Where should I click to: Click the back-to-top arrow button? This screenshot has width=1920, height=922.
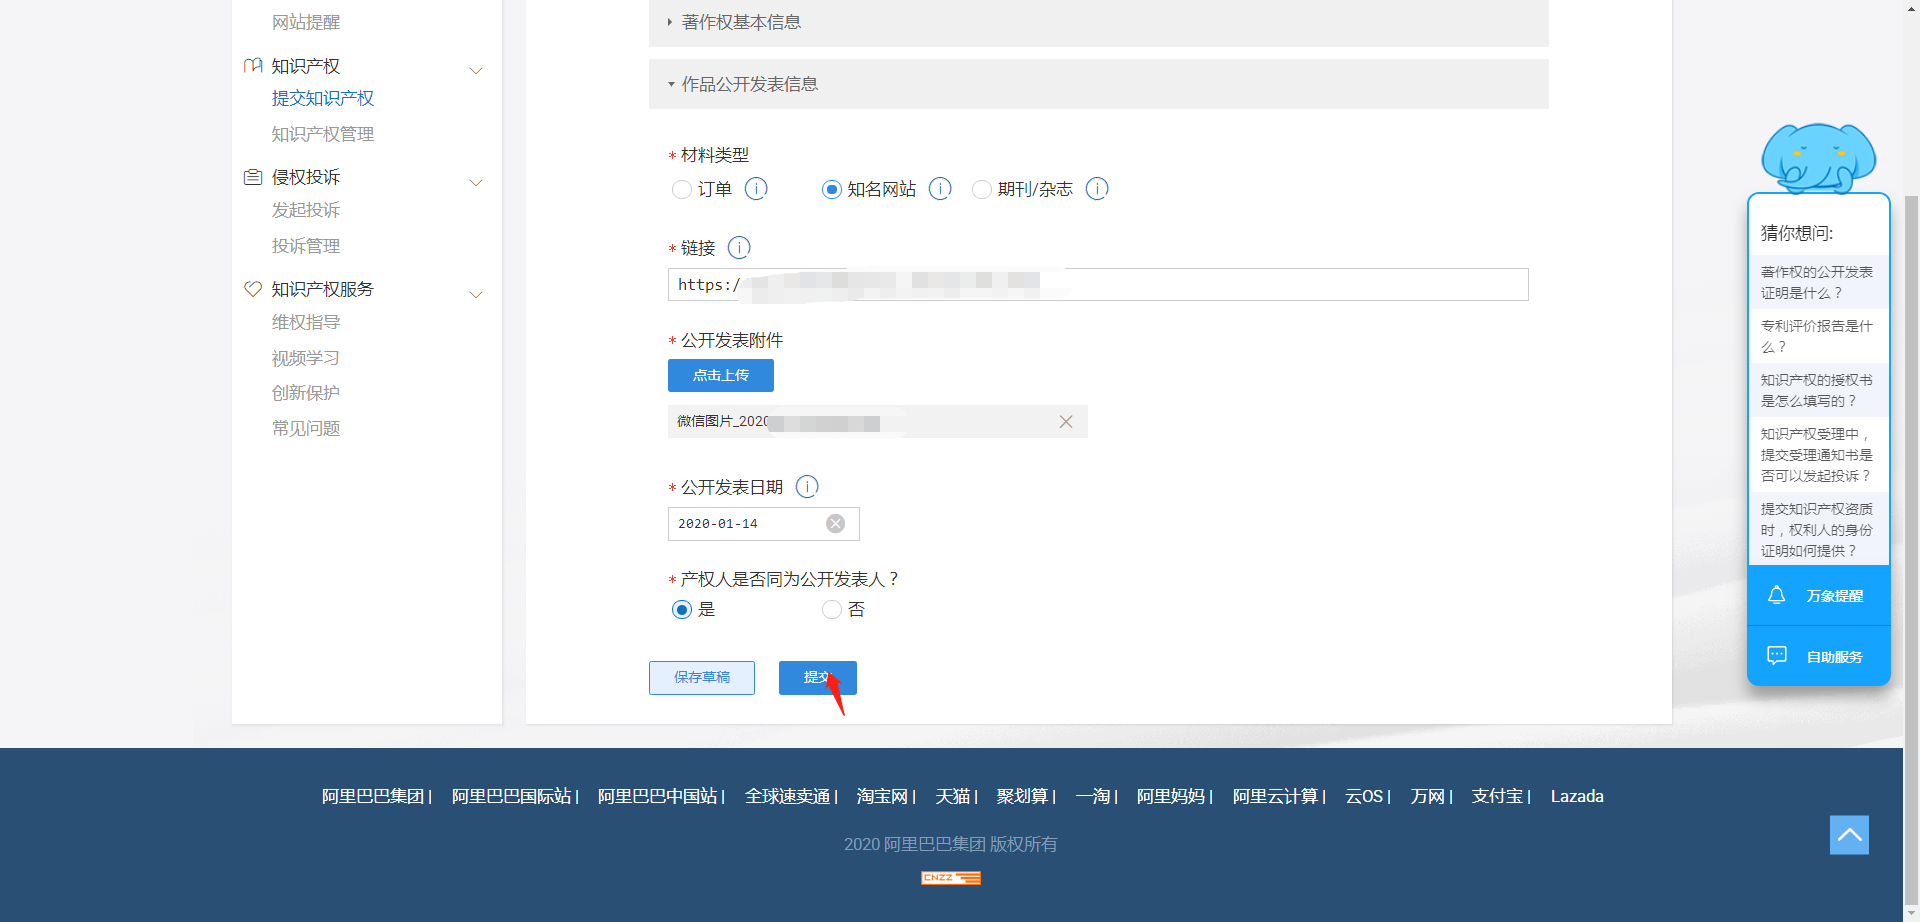point(1849,835)
